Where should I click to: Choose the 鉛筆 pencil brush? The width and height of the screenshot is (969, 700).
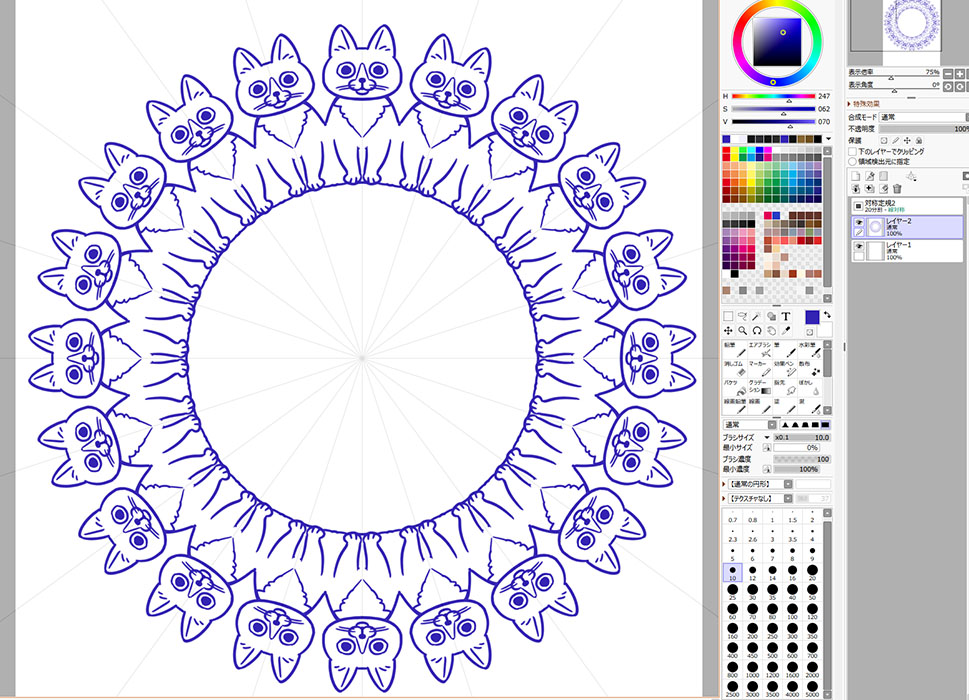click(735, 350)
